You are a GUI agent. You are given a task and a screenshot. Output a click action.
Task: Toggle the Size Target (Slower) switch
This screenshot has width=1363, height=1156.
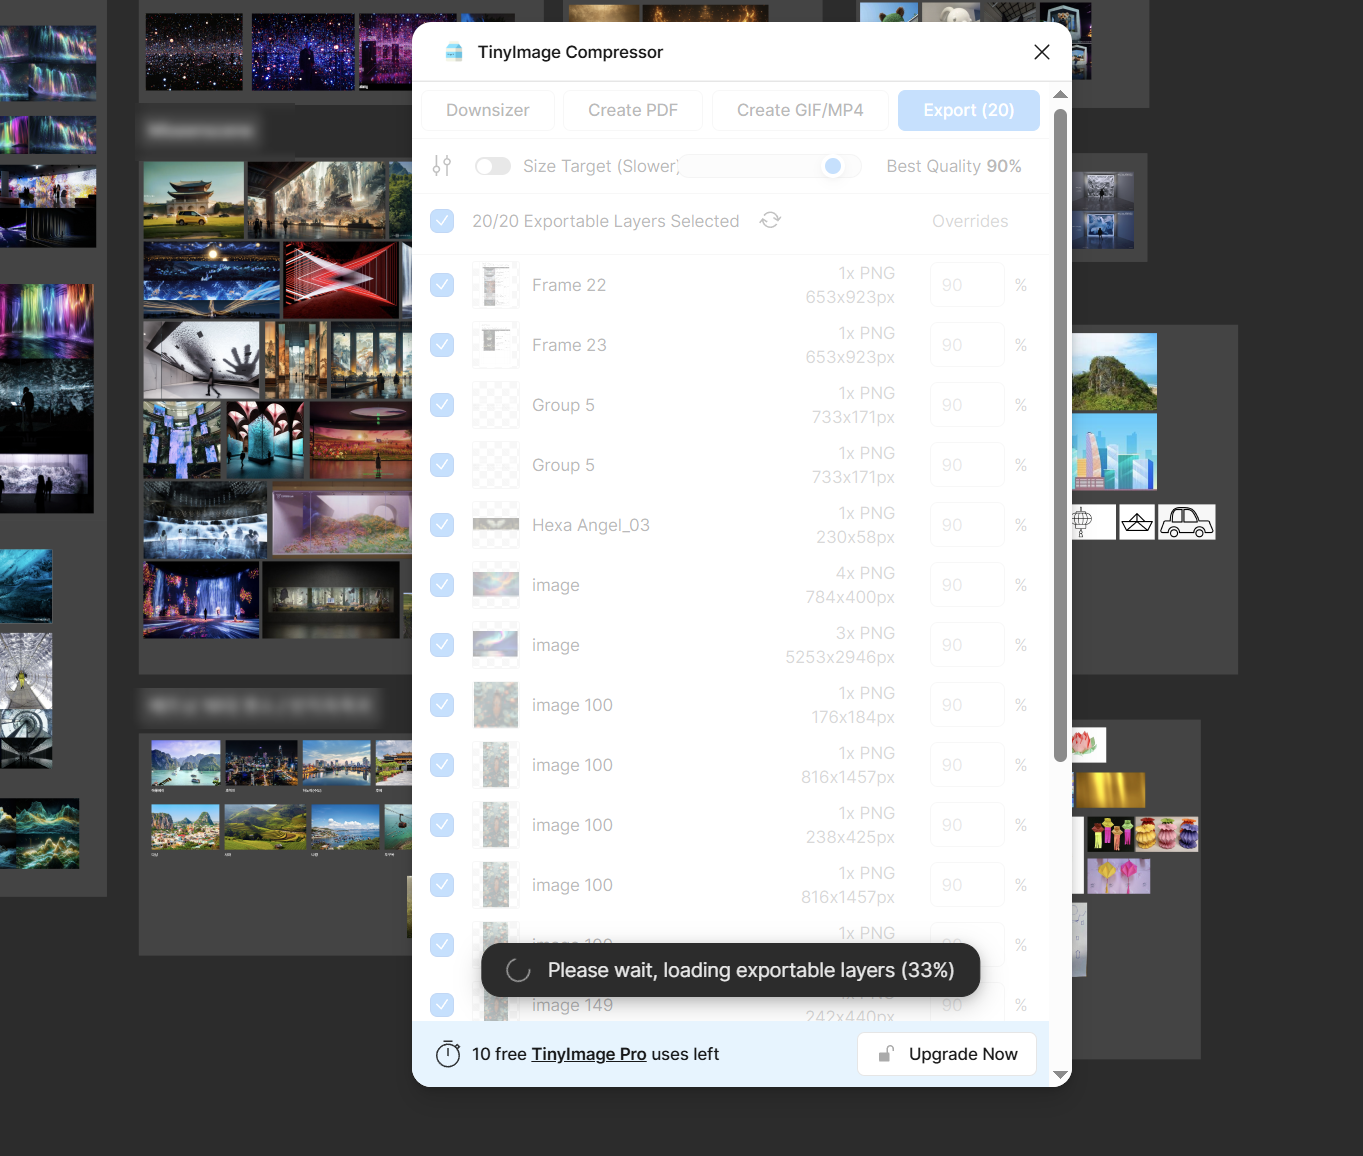click(x=493, y=166)
